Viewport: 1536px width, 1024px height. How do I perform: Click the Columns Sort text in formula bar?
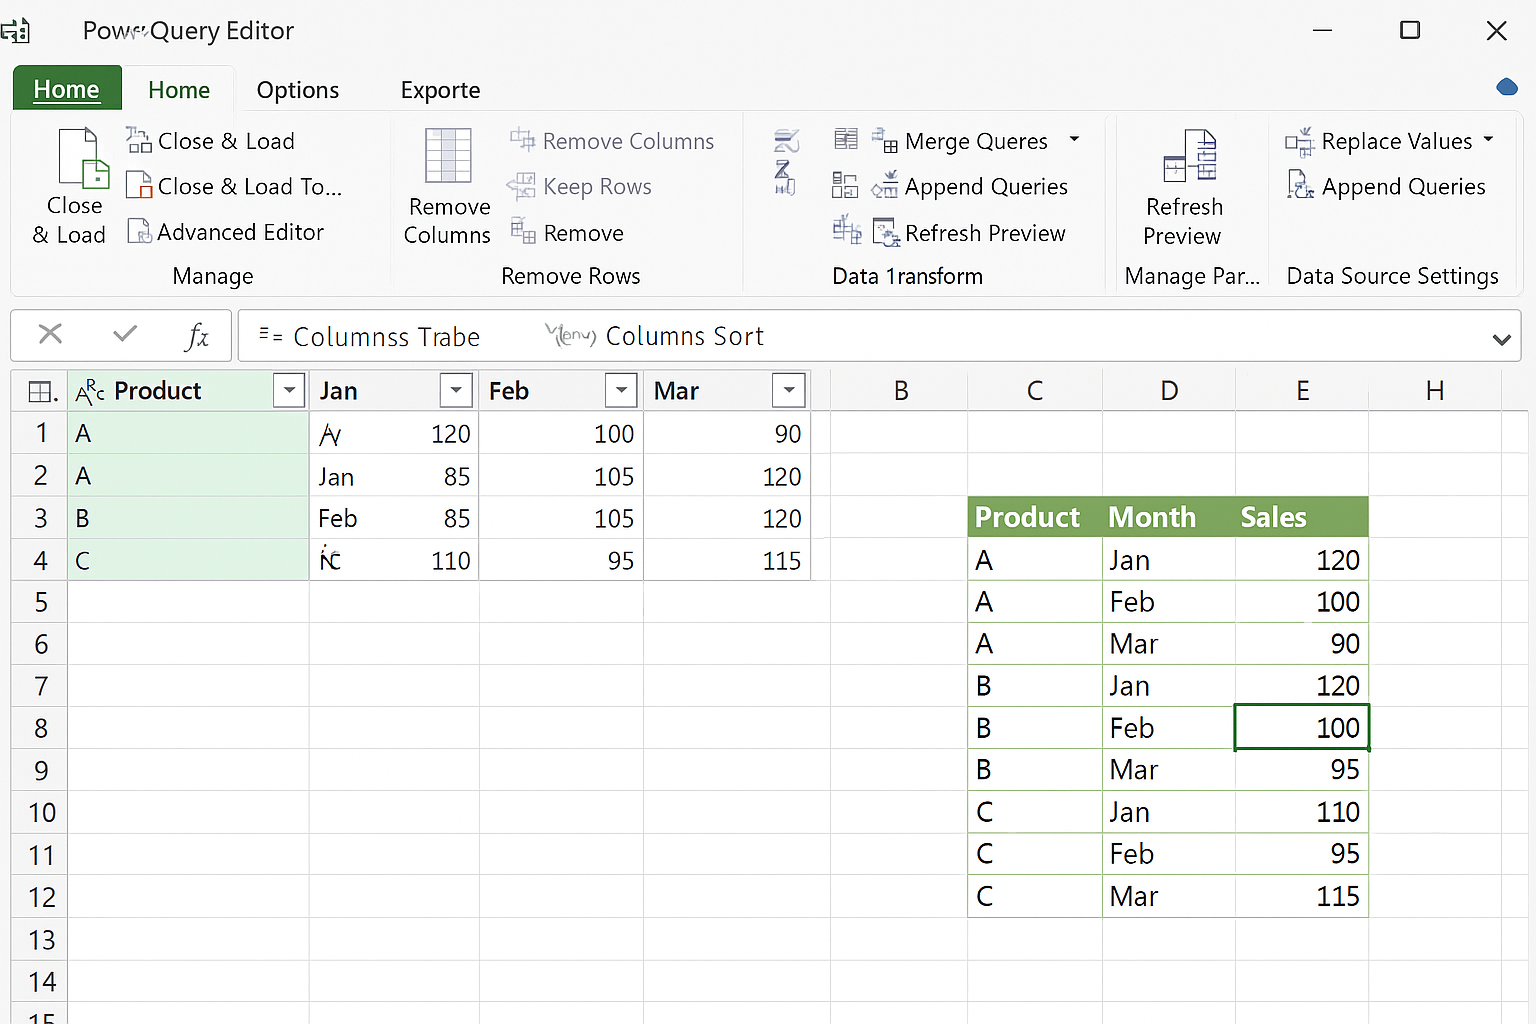click(685, 336)
